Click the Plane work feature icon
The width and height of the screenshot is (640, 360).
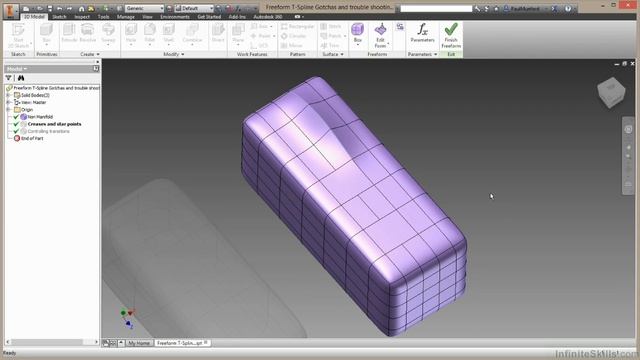(x=238, y=29)
